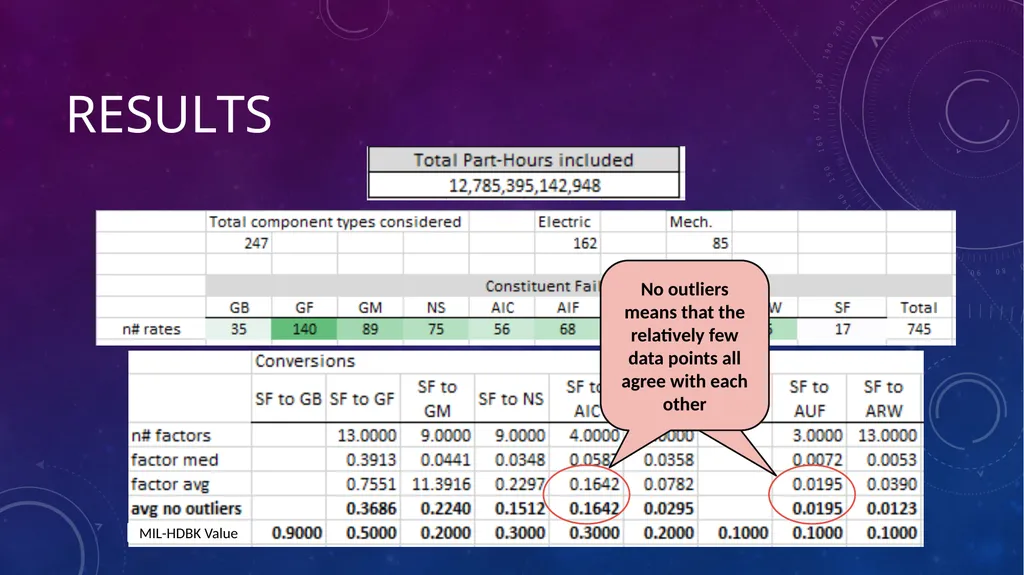Viewport: 1024px width, 575px height.
Task: Select 'Total component types considered' label
Action: (335, 222)
